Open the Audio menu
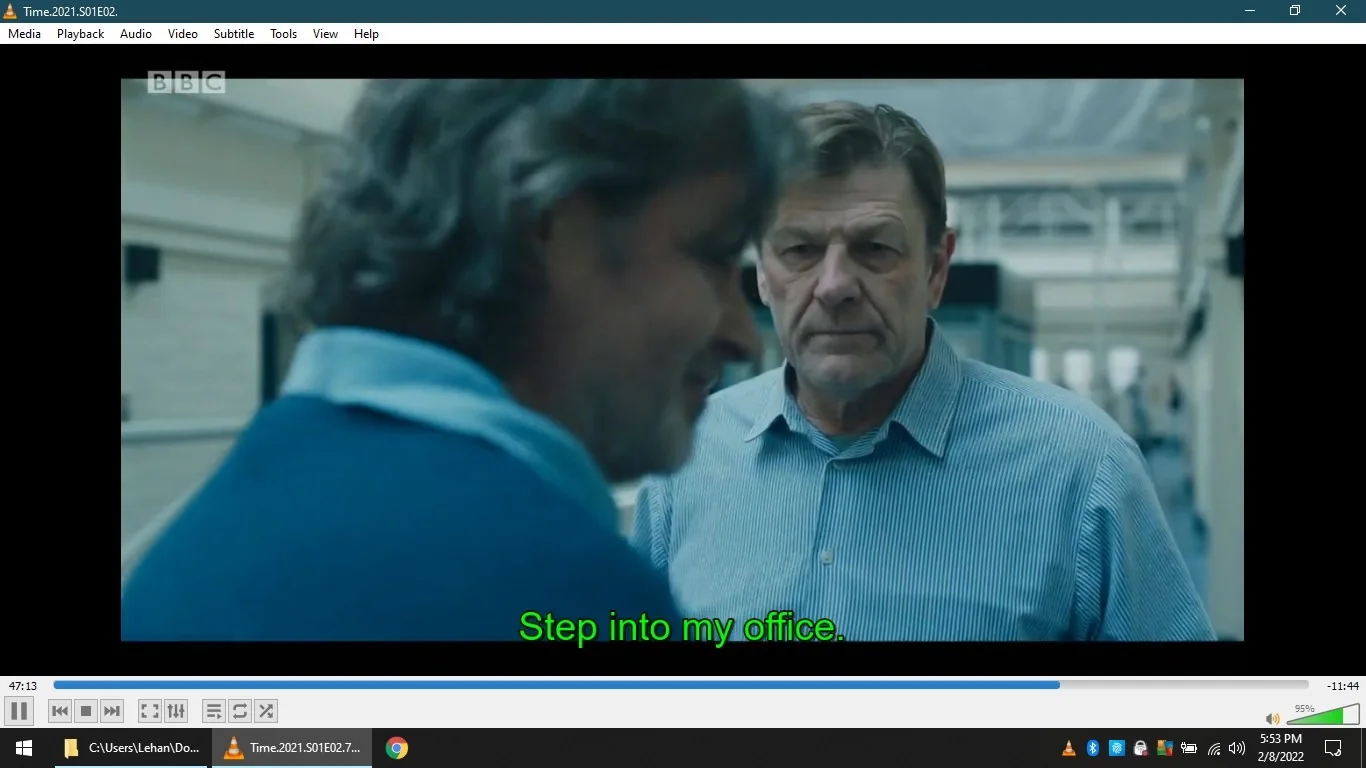The width and height of the screenshot is (1366, 768). pos(136,34)
